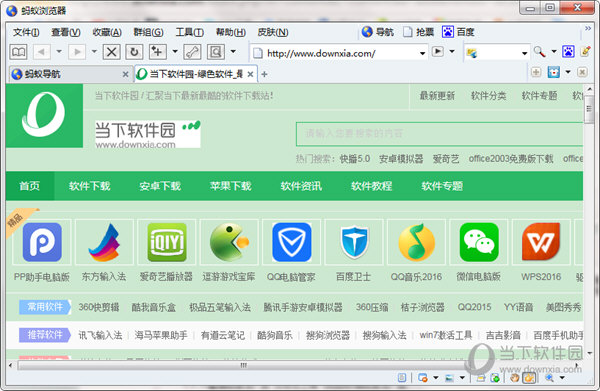Open the 查看(V) menu

66,32
